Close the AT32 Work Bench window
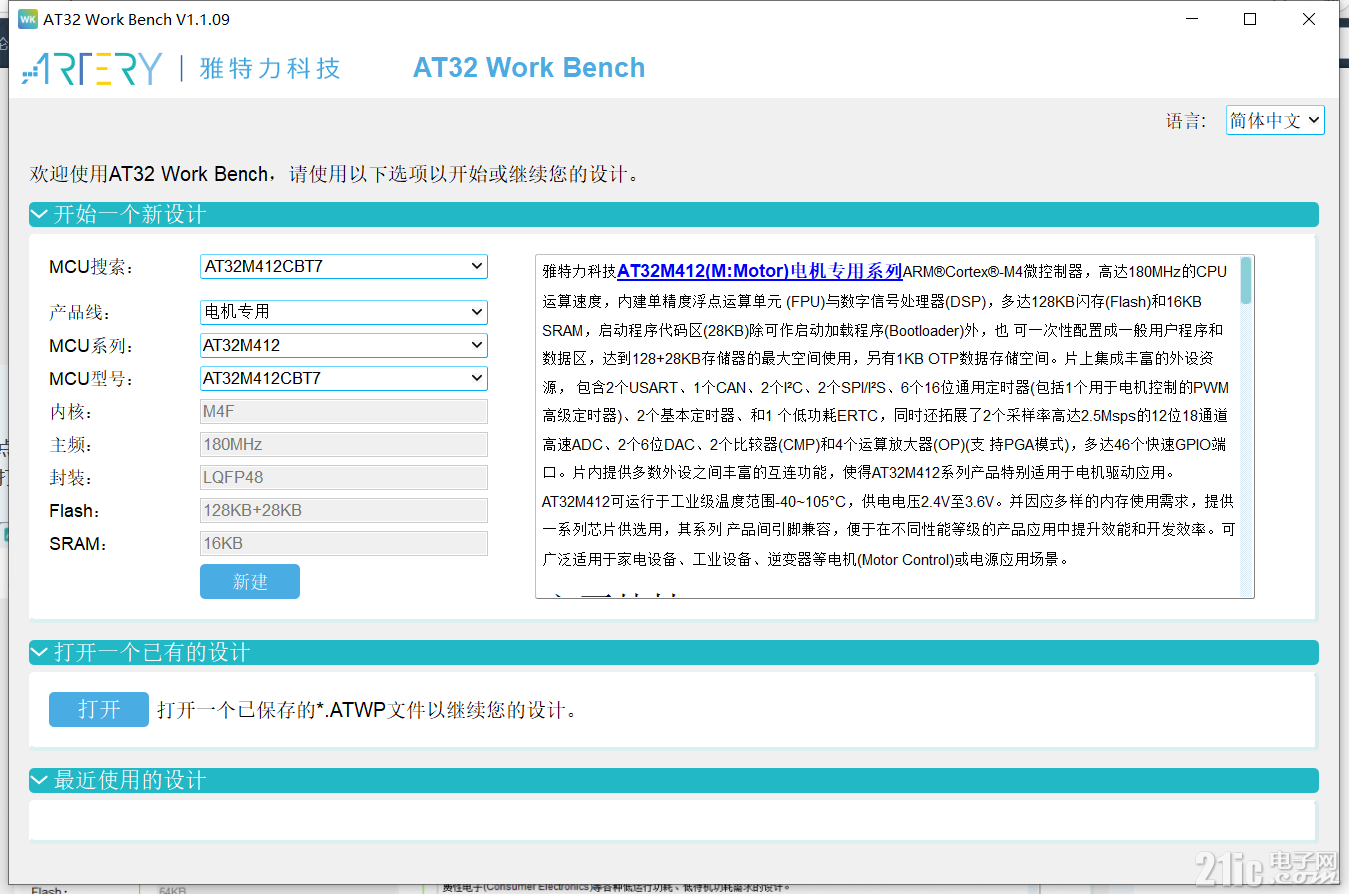Screen dimensions: 1349x894 click(x=1309, y=19)
